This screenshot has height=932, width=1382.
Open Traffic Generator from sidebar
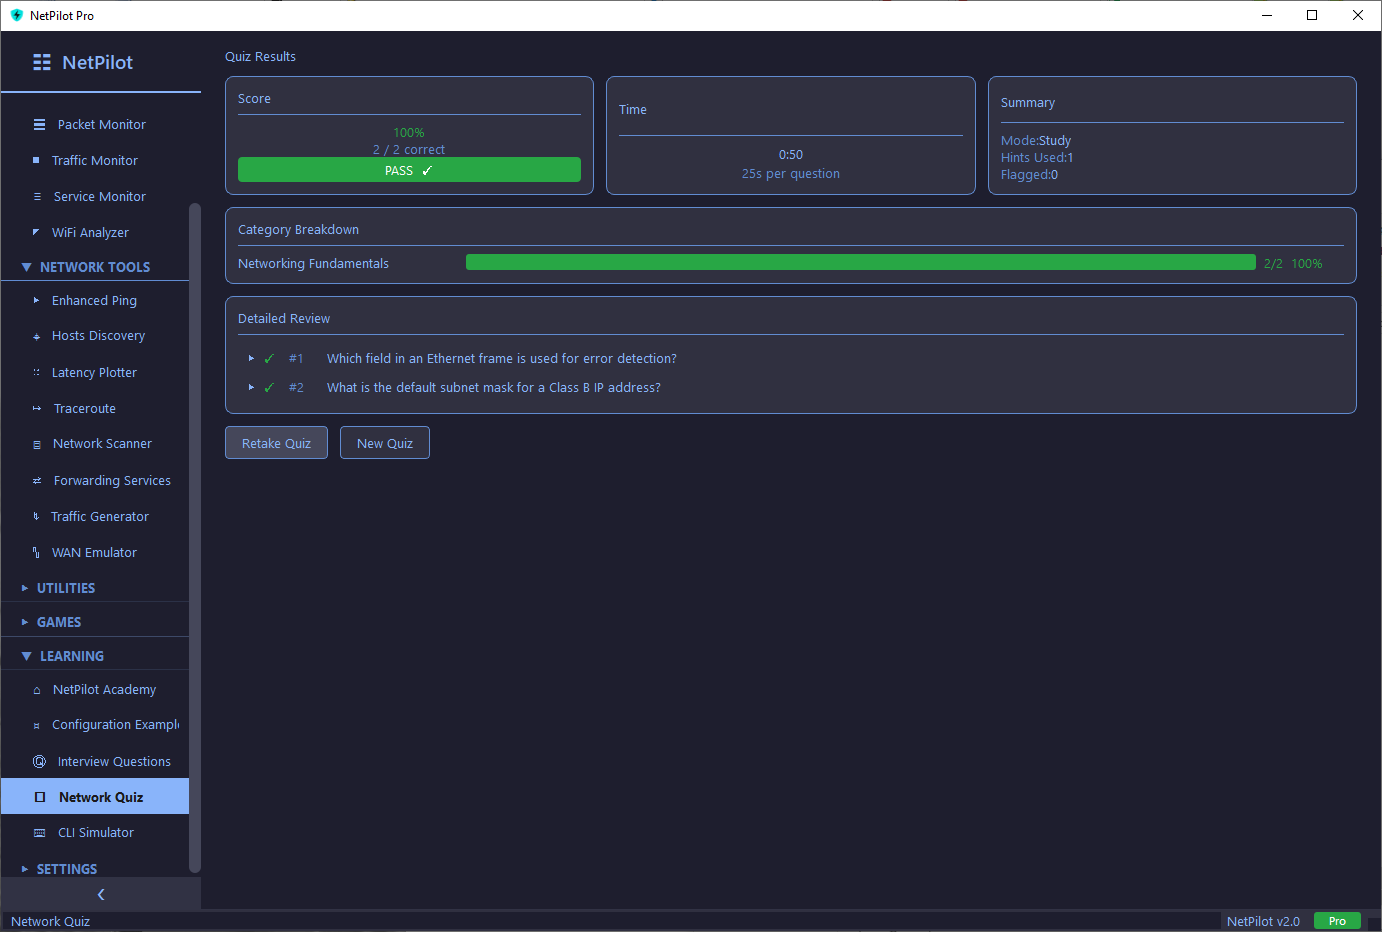(x=99, y=517)
